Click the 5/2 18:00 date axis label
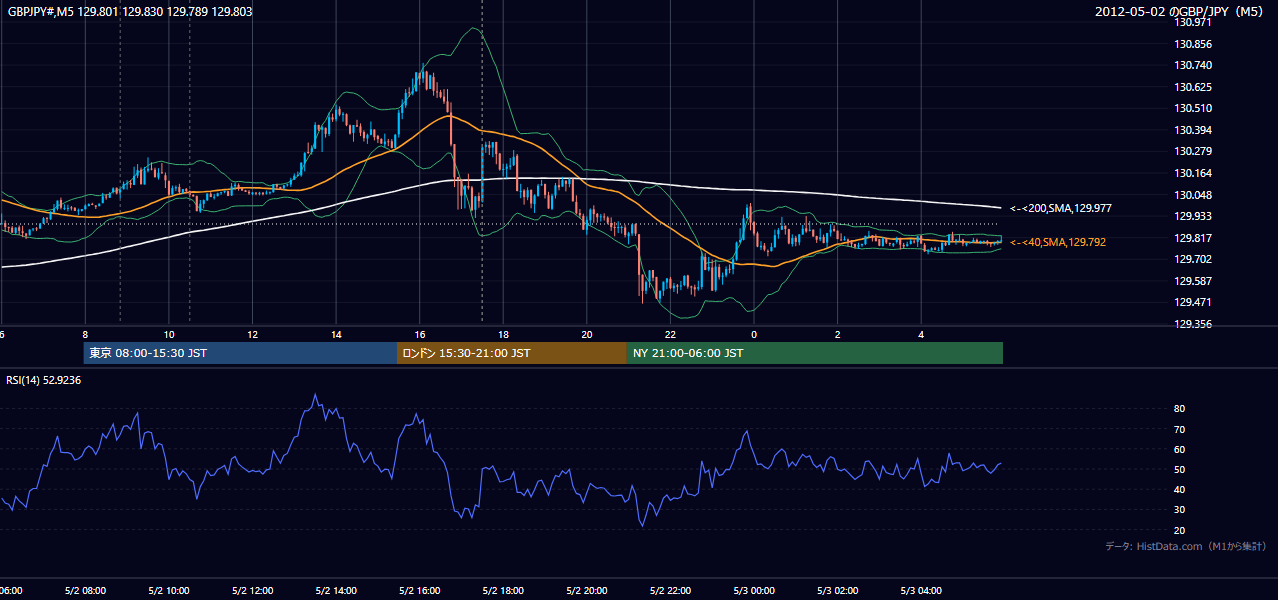The width and height of the screenshot is (1278, 600). click(503, 591)
